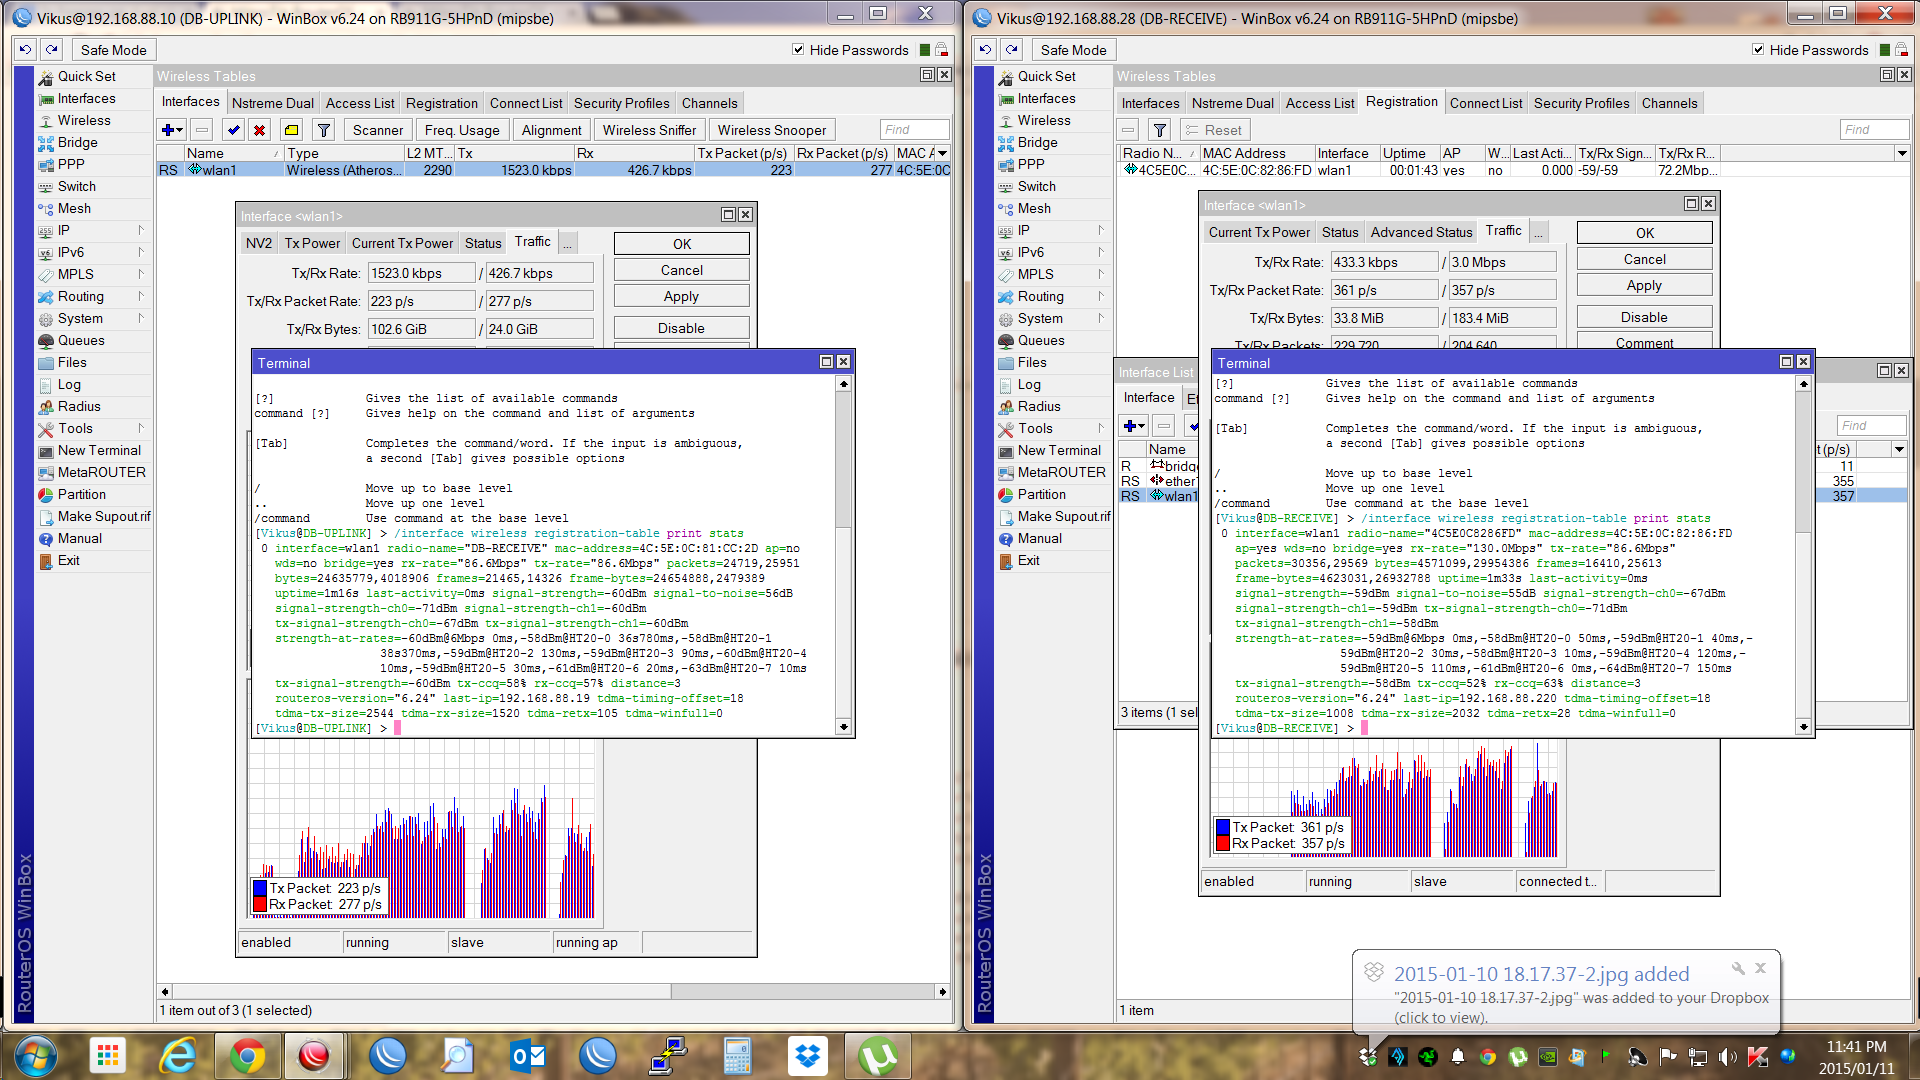Click Apply in the left Interface wlan1 dialog

tap(681, 296)
